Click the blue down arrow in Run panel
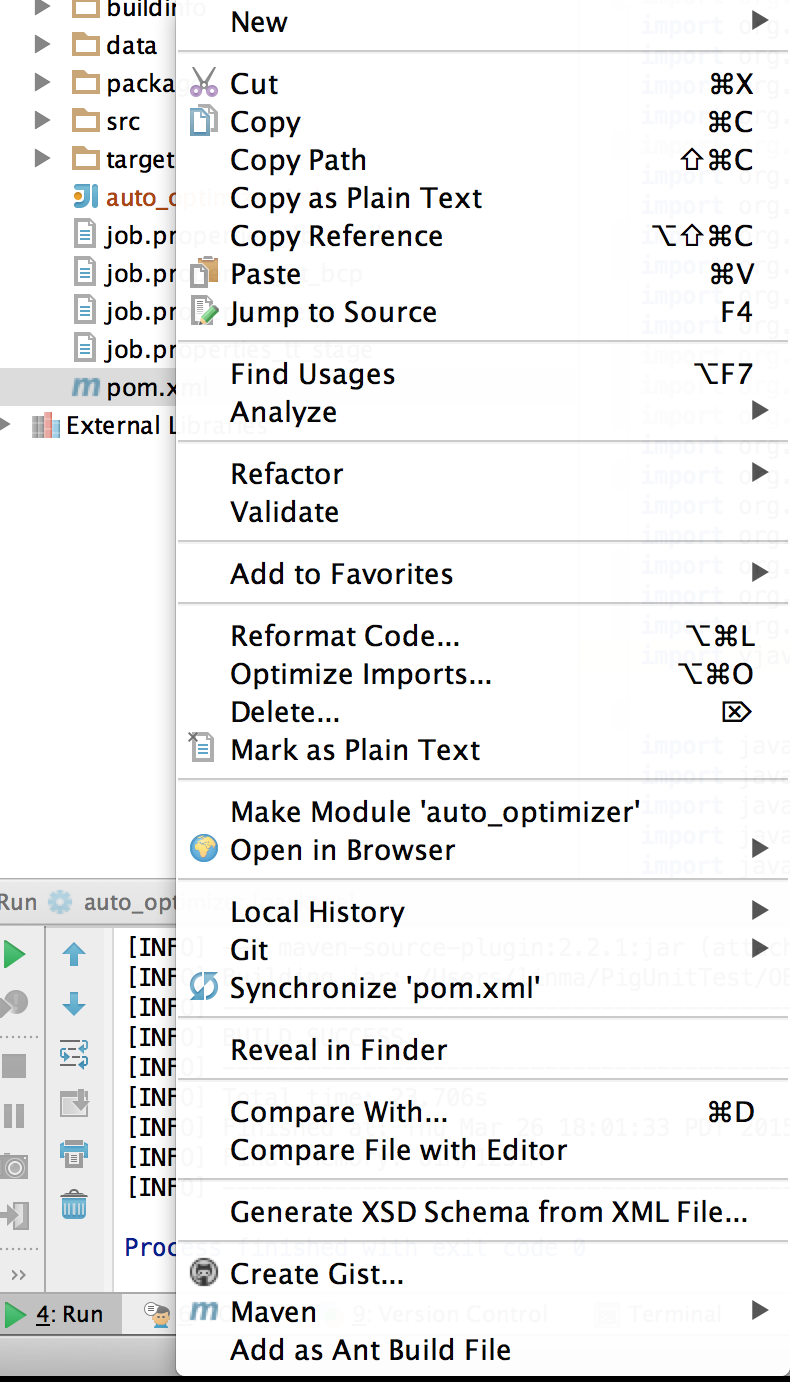The image size is (790, 1382). point(74,1004)
